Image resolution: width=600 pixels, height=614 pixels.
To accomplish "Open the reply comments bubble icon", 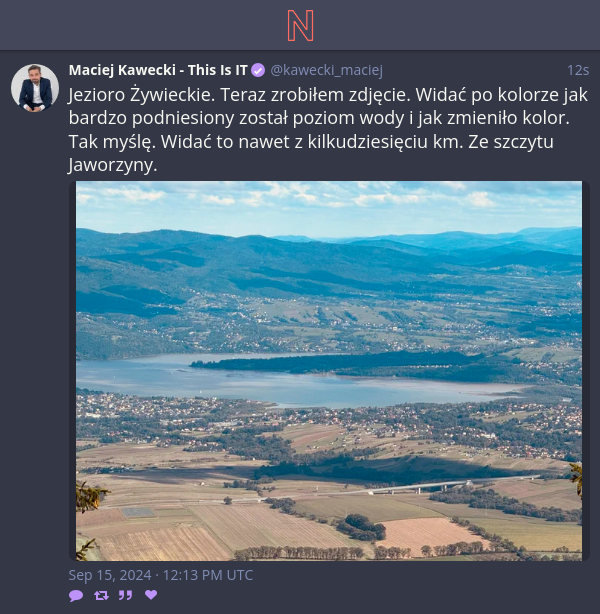I will click(76, 596).
